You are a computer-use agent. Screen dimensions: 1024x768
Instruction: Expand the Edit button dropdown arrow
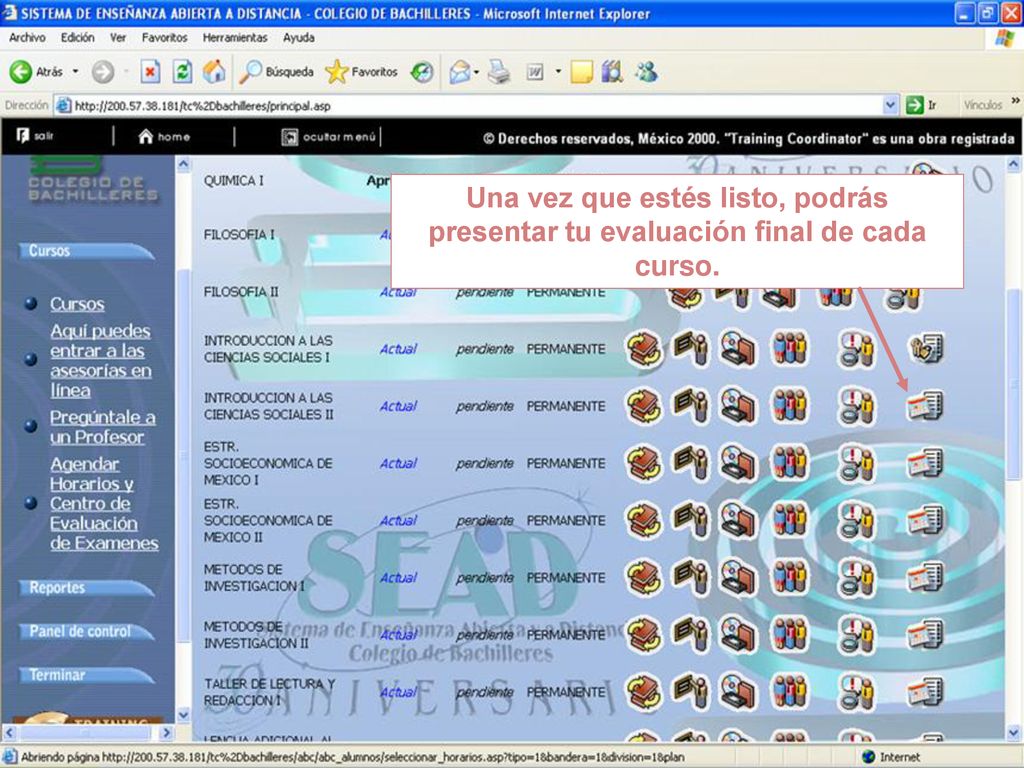click(x=558, y=71)
